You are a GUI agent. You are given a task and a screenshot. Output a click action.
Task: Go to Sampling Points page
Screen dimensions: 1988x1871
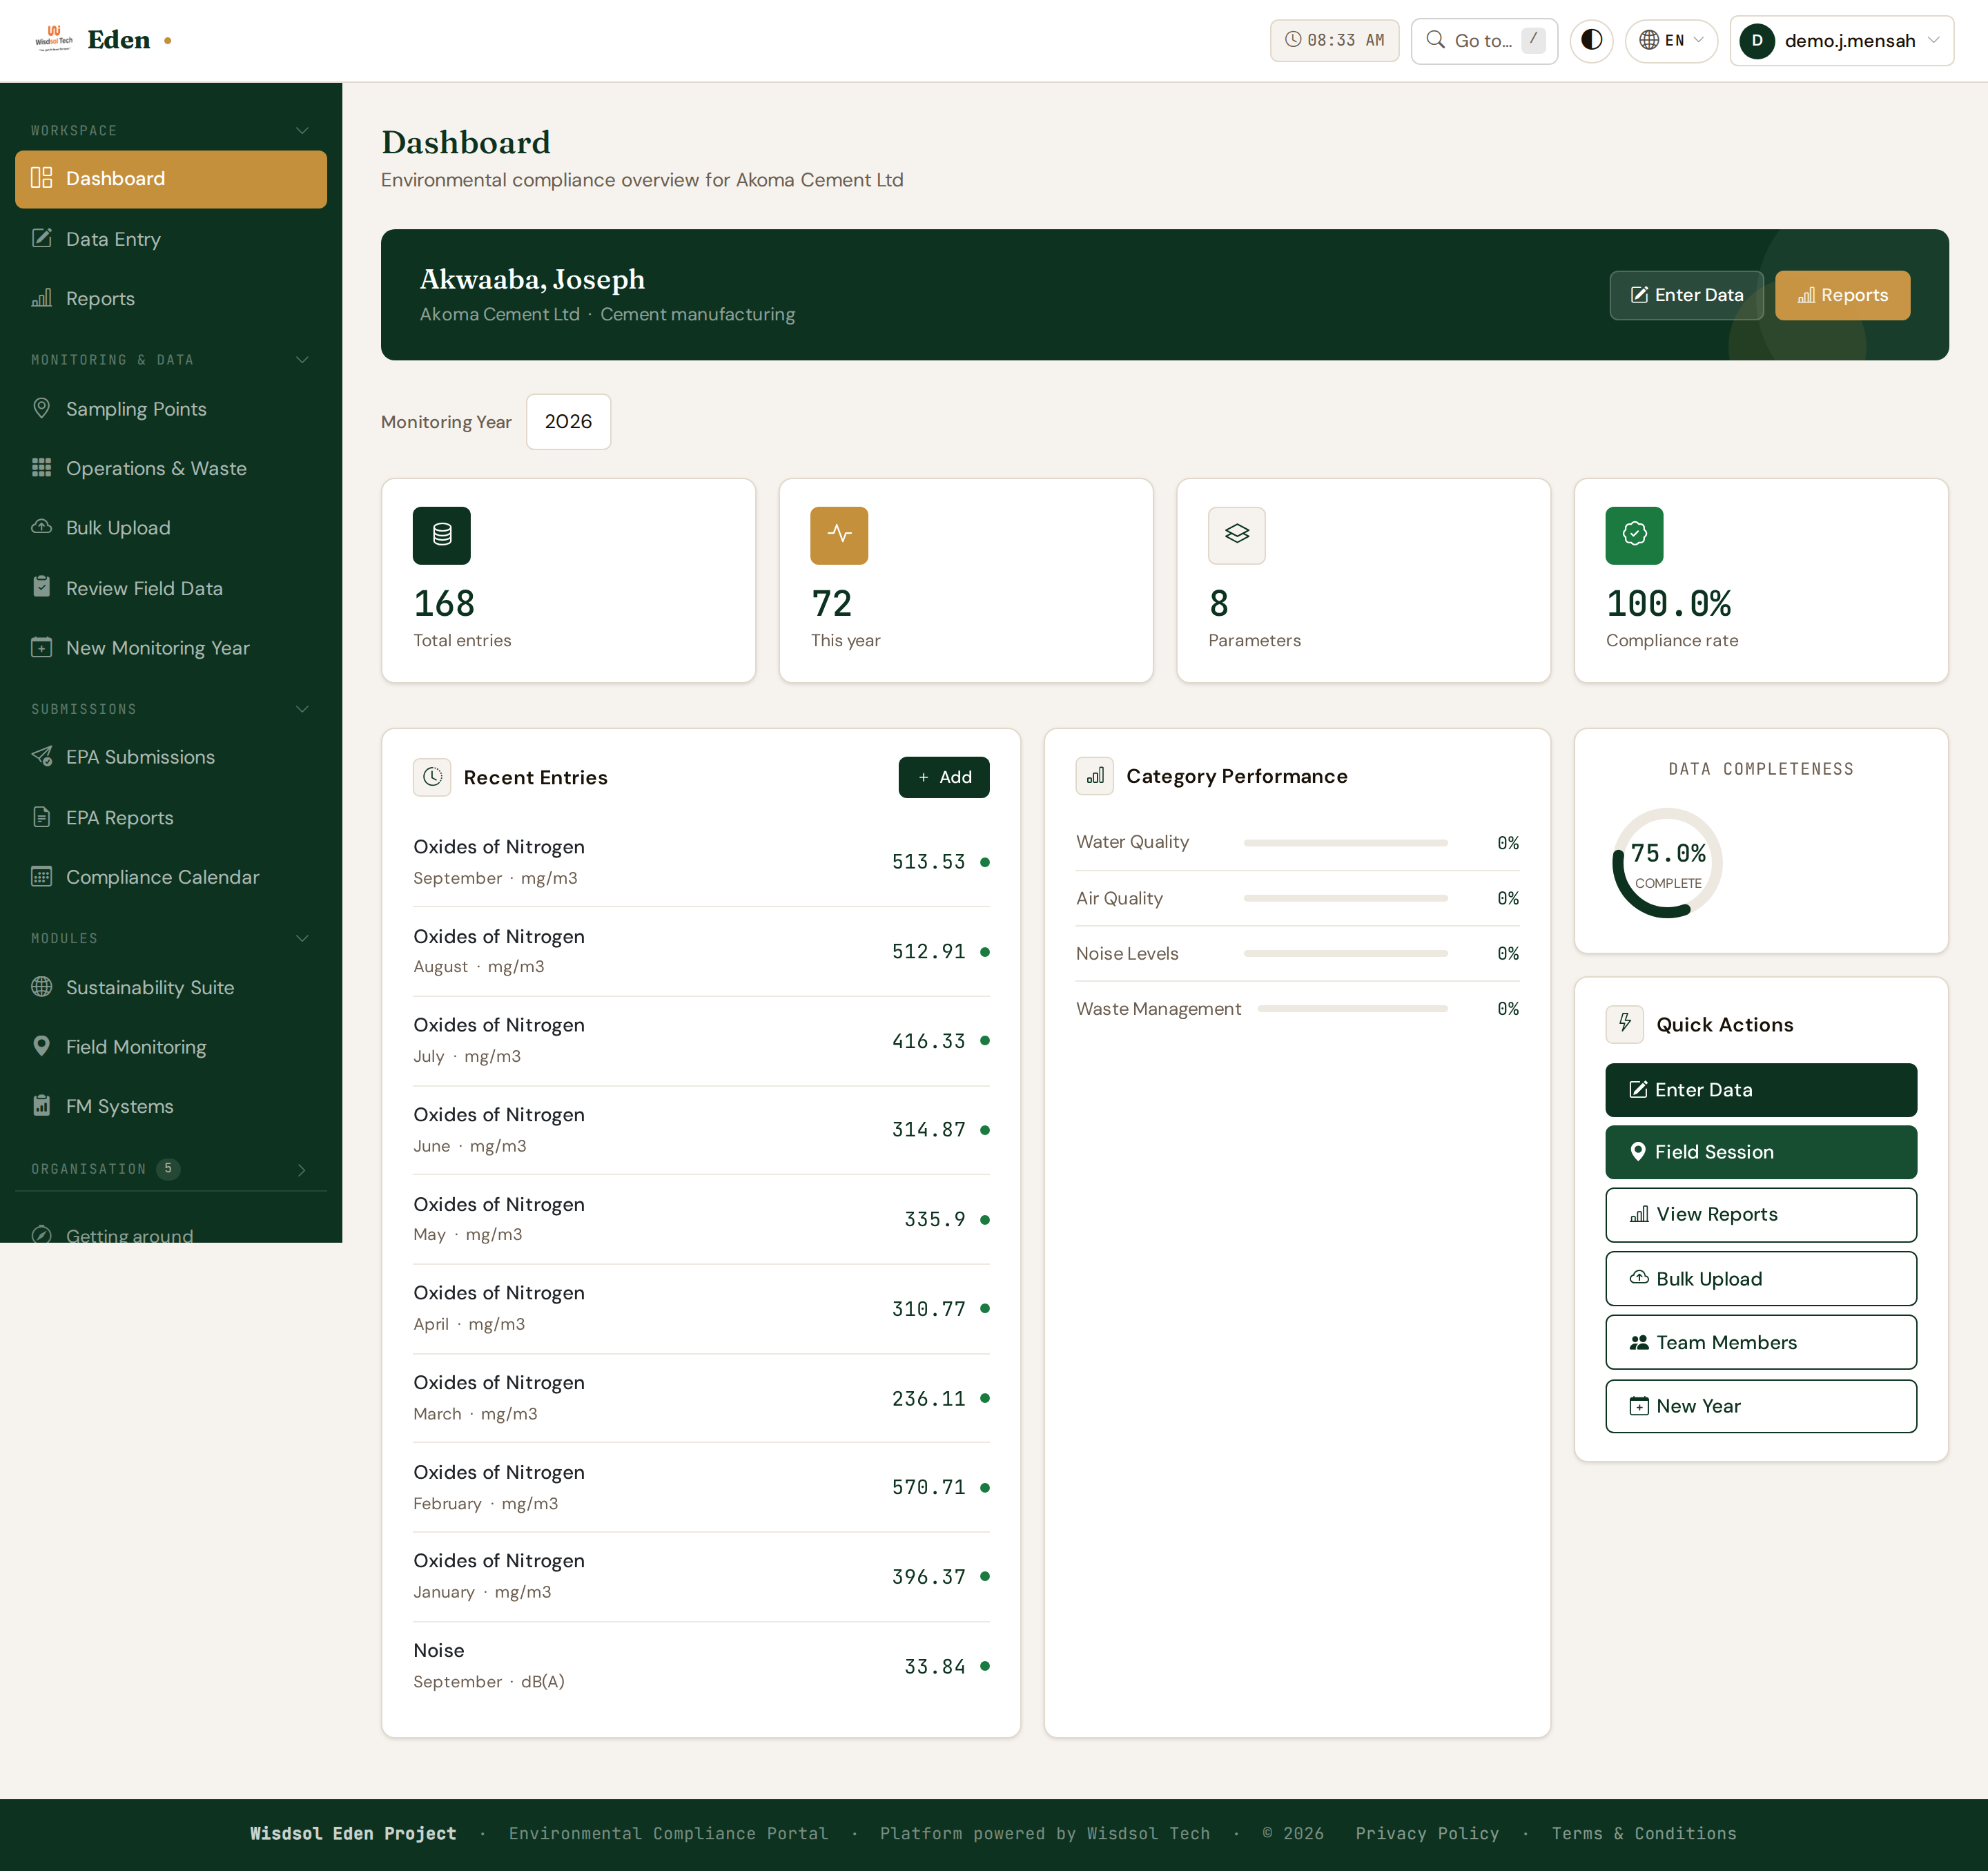point(171,408)
